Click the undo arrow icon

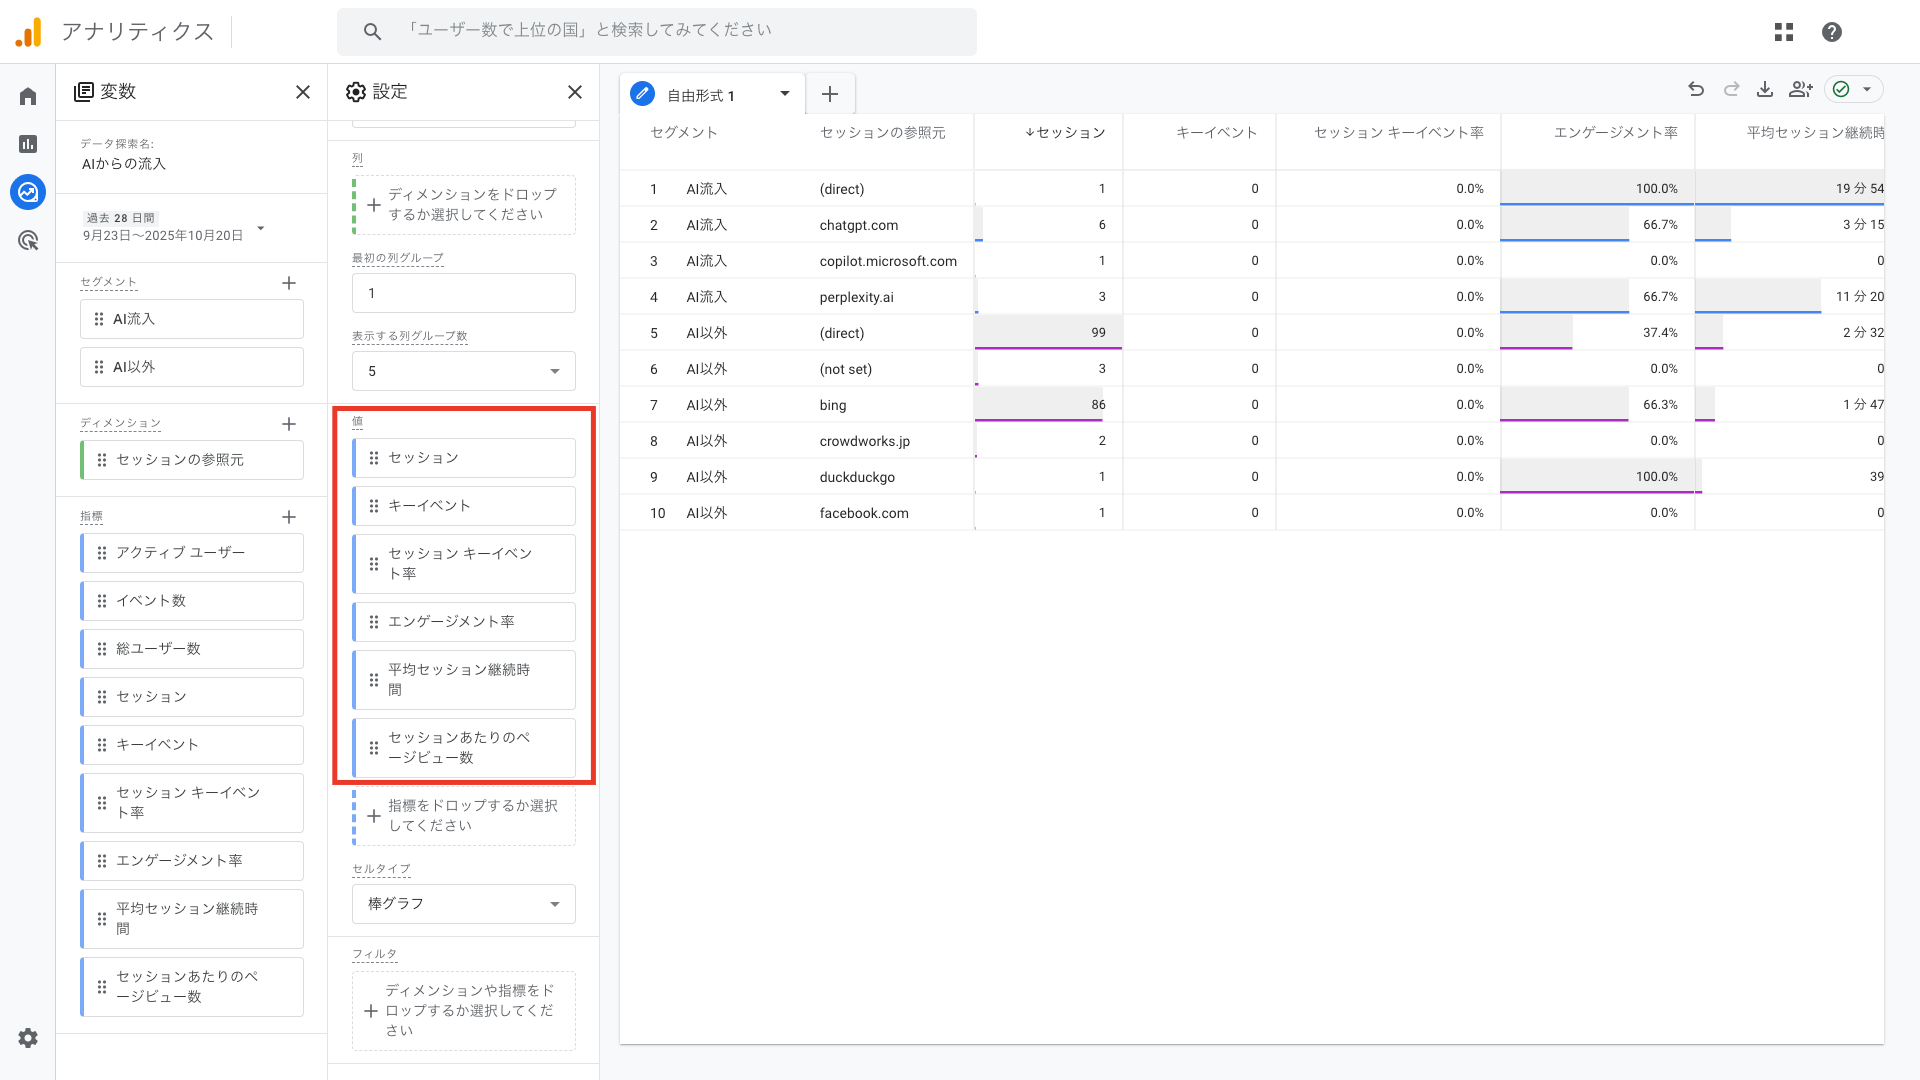pyautogui.click(x=1696, y=89)
